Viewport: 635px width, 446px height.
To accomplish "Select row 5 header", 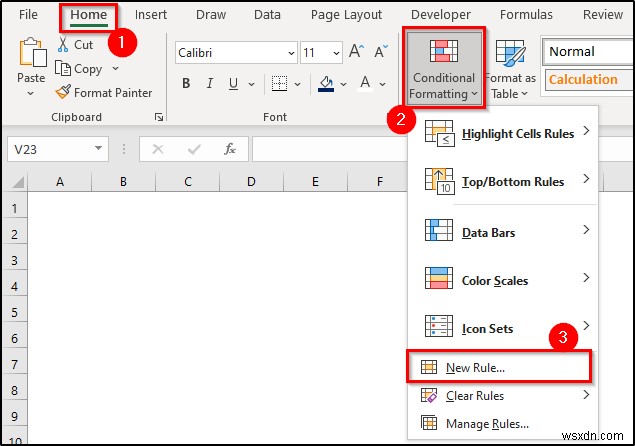I will pyautogui.click(x=15, y=312).
